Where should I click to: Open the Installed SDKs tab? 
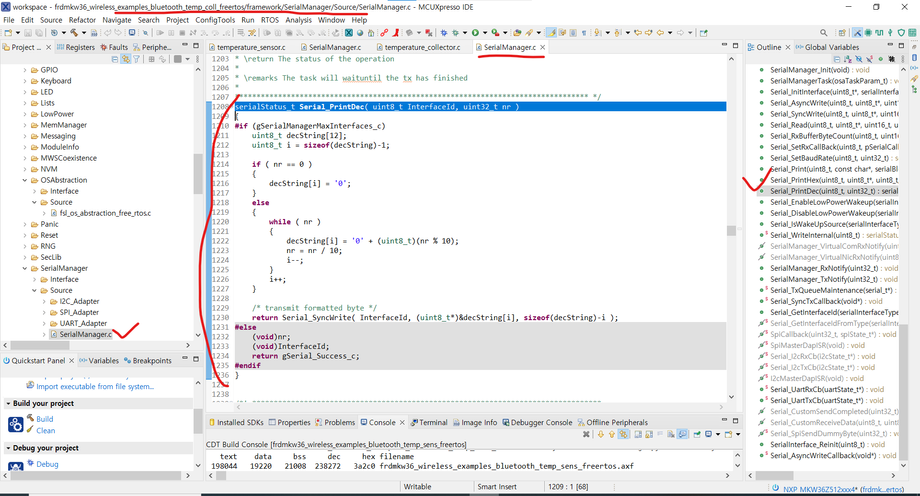(235, 422)
